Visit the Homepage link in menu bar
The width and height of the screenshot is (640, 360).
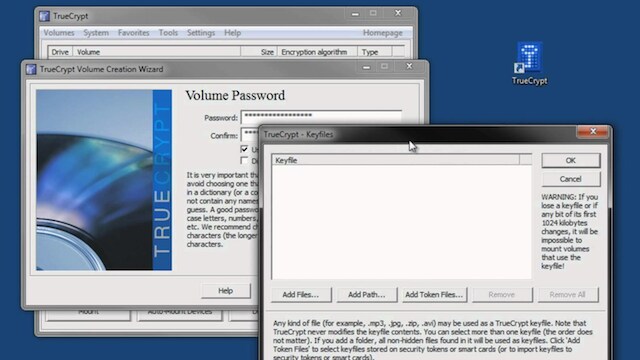pos(382,33)
